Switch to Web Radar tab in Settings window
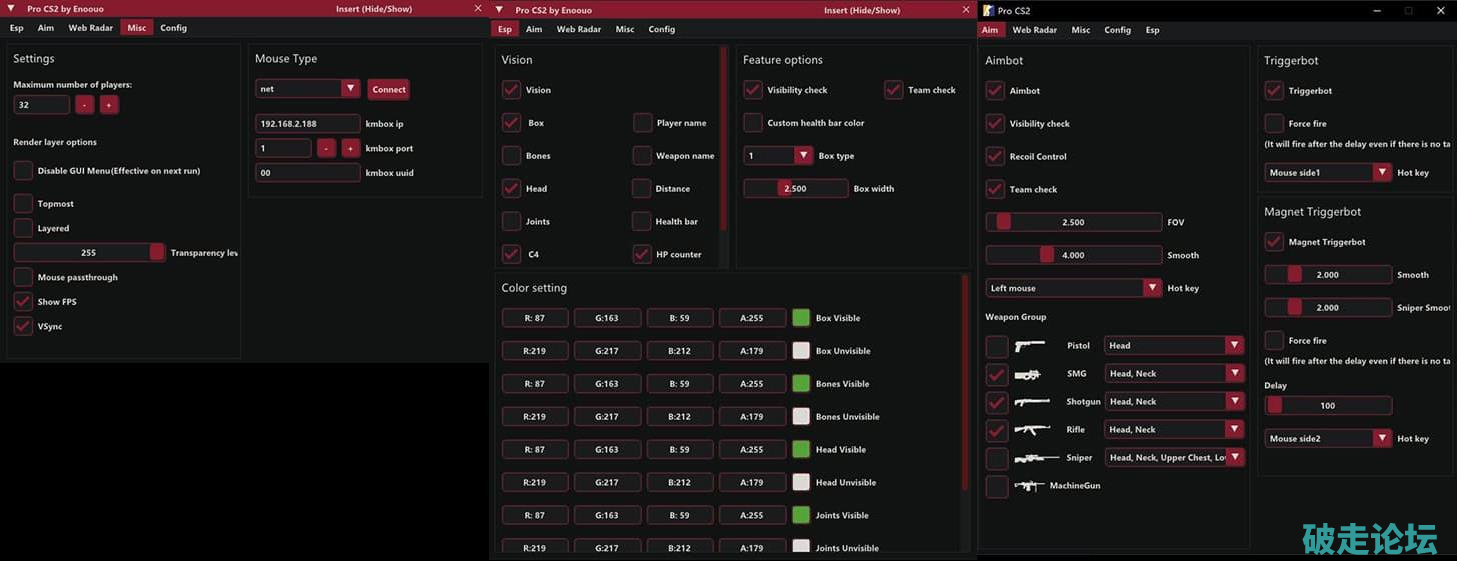The height and width of the screenshot is (561, 1457). pyautogui.click(x=90, y=28)
